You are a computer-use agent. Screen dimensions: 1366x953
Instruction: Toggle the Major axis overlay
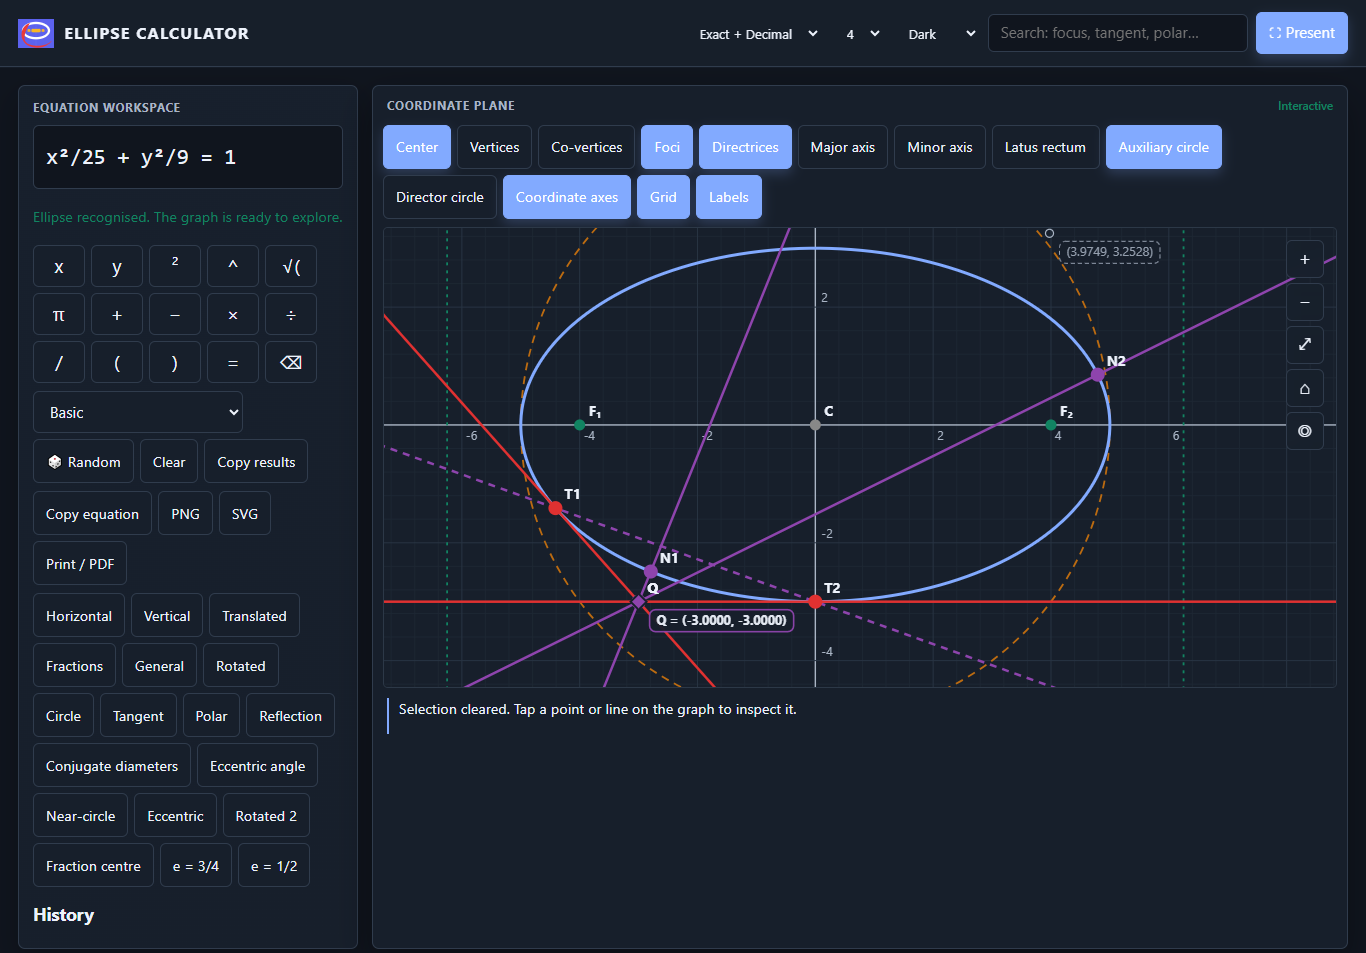[843, 147]
